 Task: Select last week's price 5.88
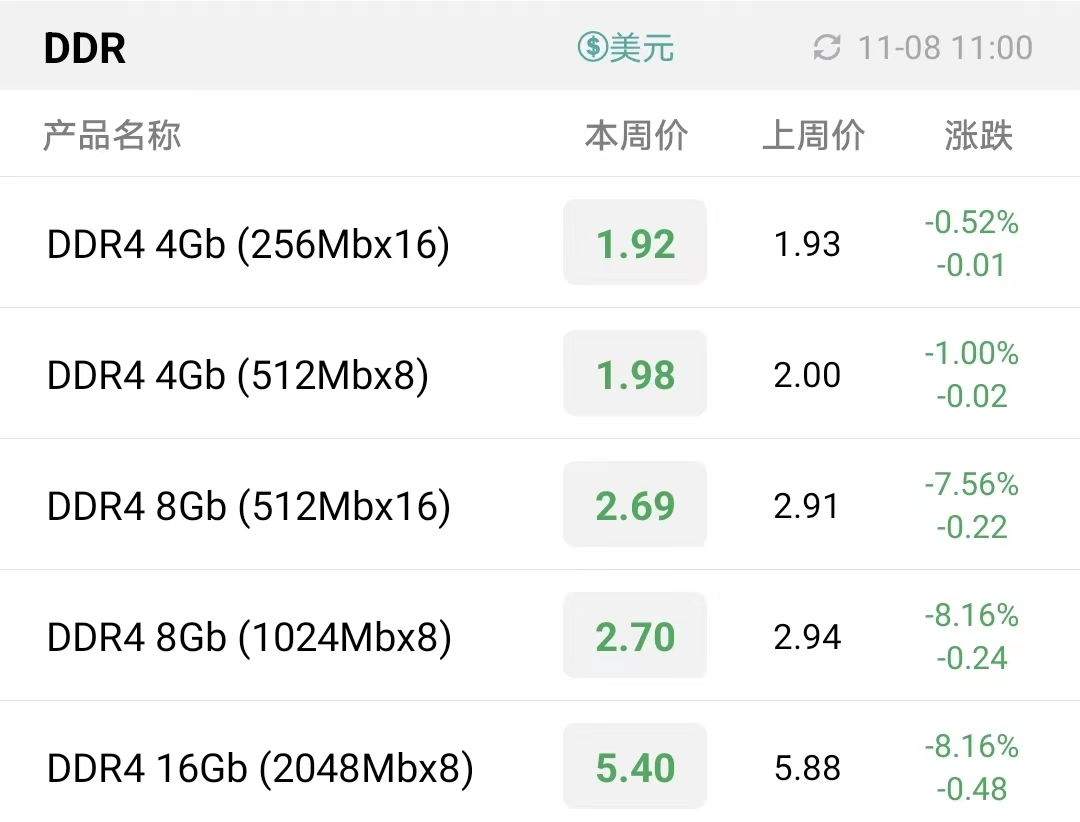point(807,768)
